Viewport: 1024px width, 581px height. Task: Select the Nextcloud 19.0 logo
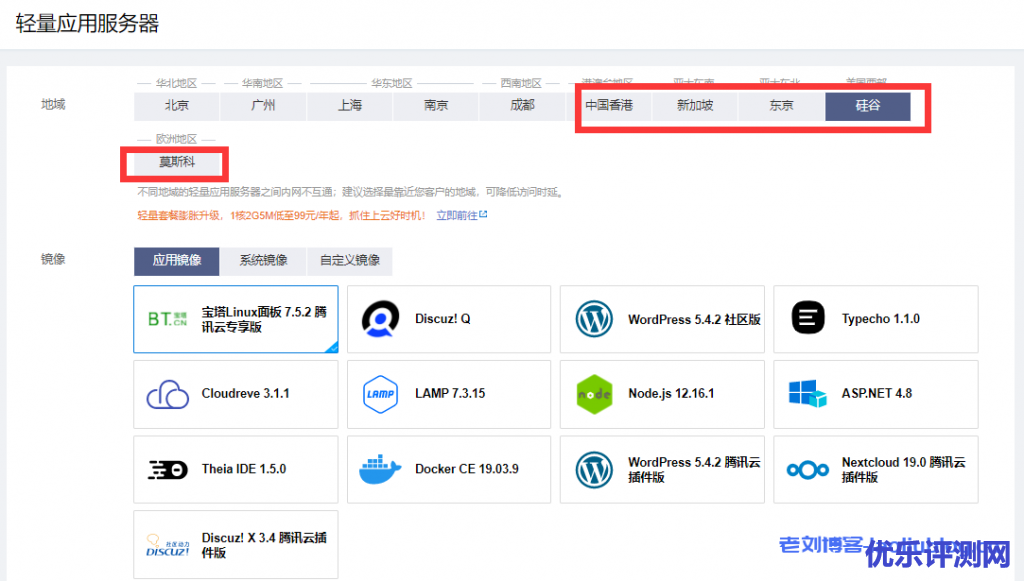pos(808,469)
